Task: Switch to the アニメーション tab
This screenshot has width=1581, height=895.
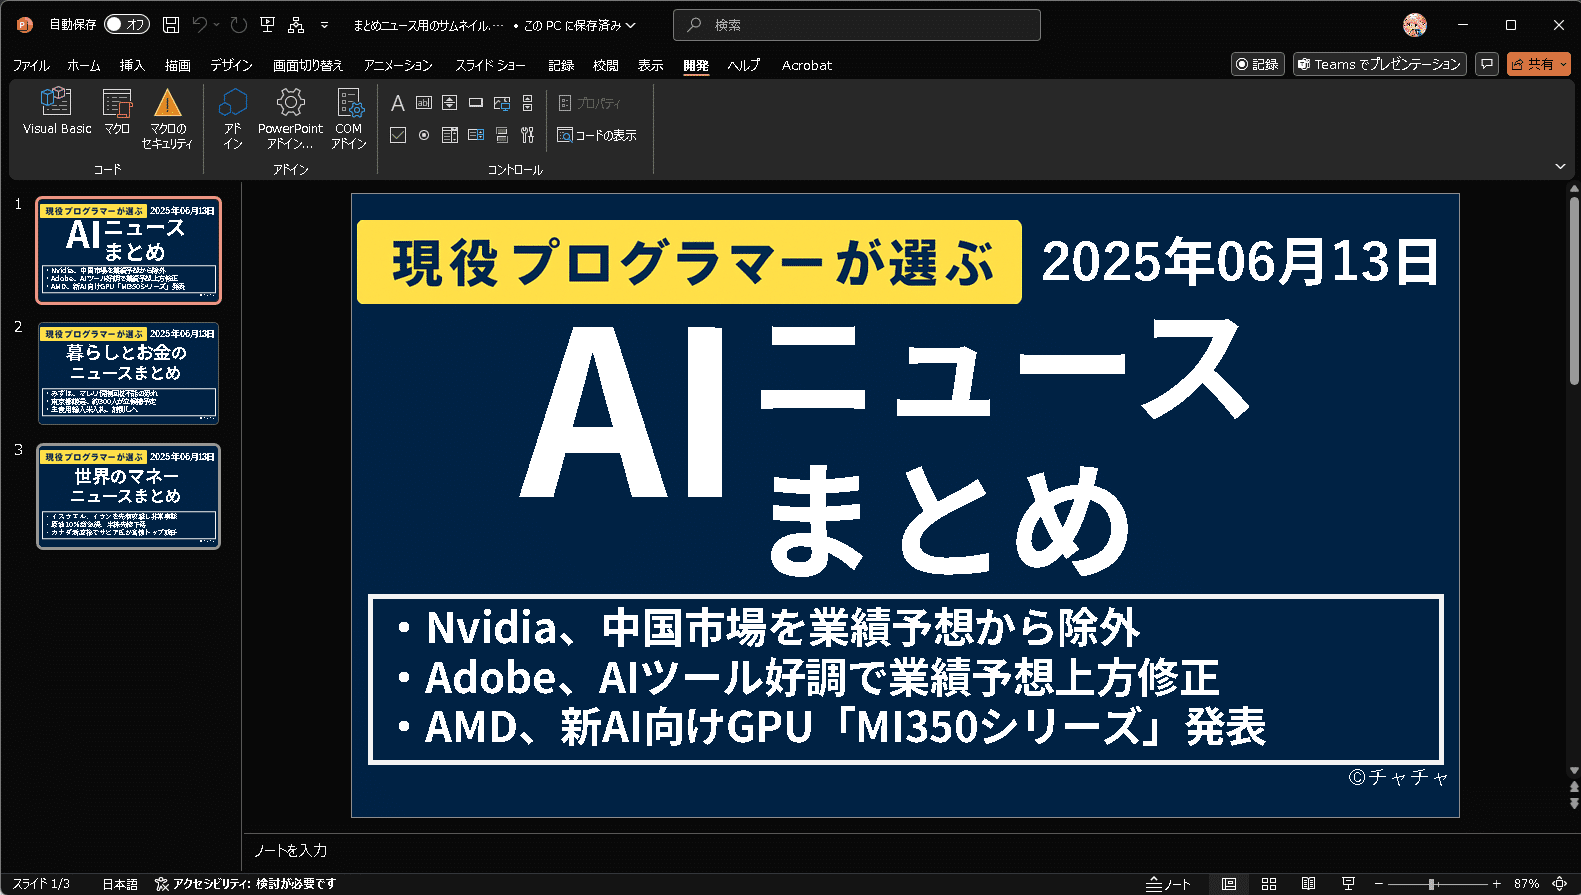Action: click(398, 65)
